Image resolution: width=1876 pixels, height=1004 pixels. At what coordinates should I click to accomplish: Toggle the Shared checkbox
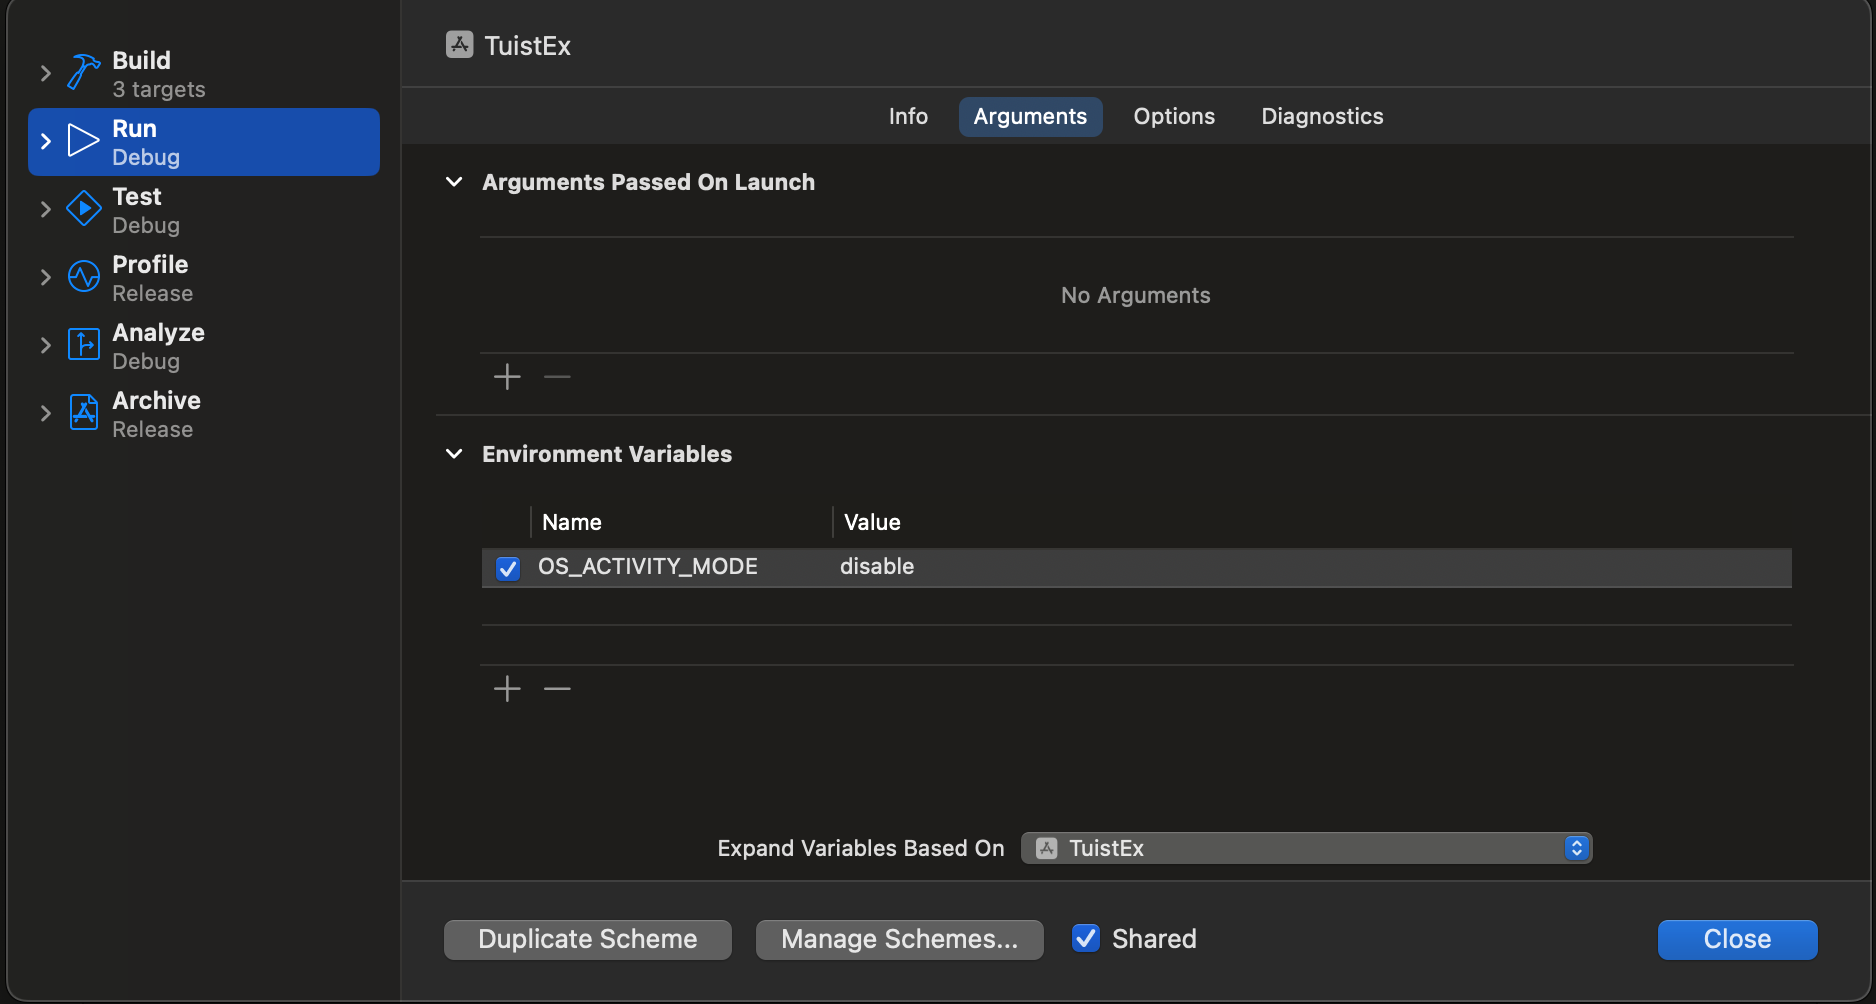(1085, 938)
